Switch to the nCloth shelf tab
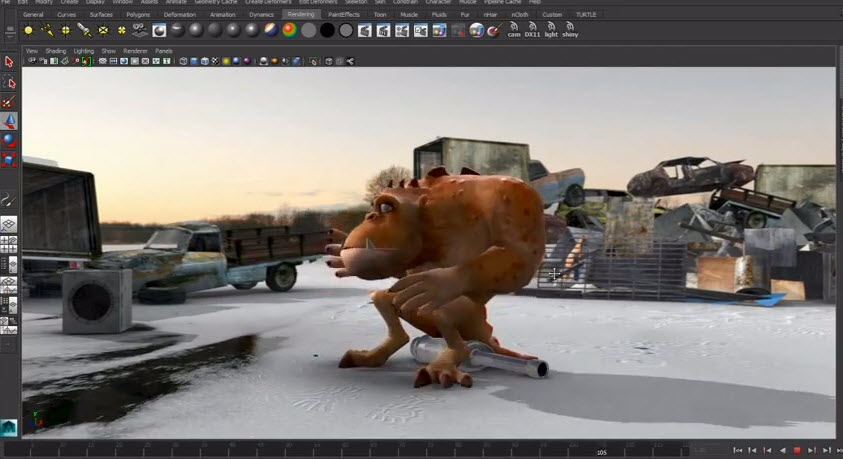 pos(519,15)
